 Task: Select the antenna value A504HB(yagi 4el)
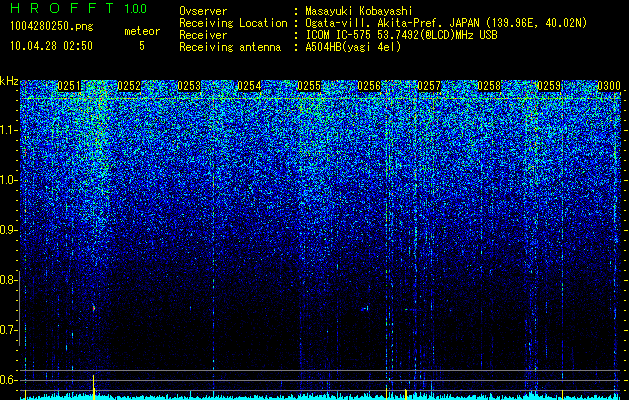[353, 47]
